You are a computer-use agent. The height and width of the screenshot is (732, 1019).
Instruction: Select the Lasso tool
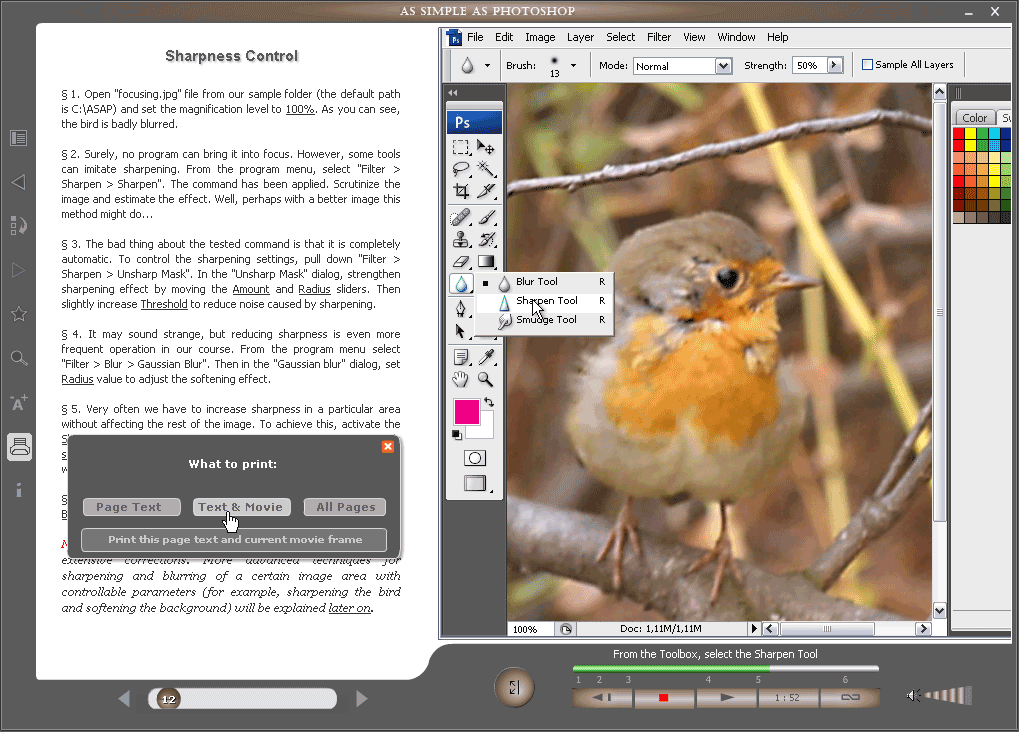(x=461, y=169)
